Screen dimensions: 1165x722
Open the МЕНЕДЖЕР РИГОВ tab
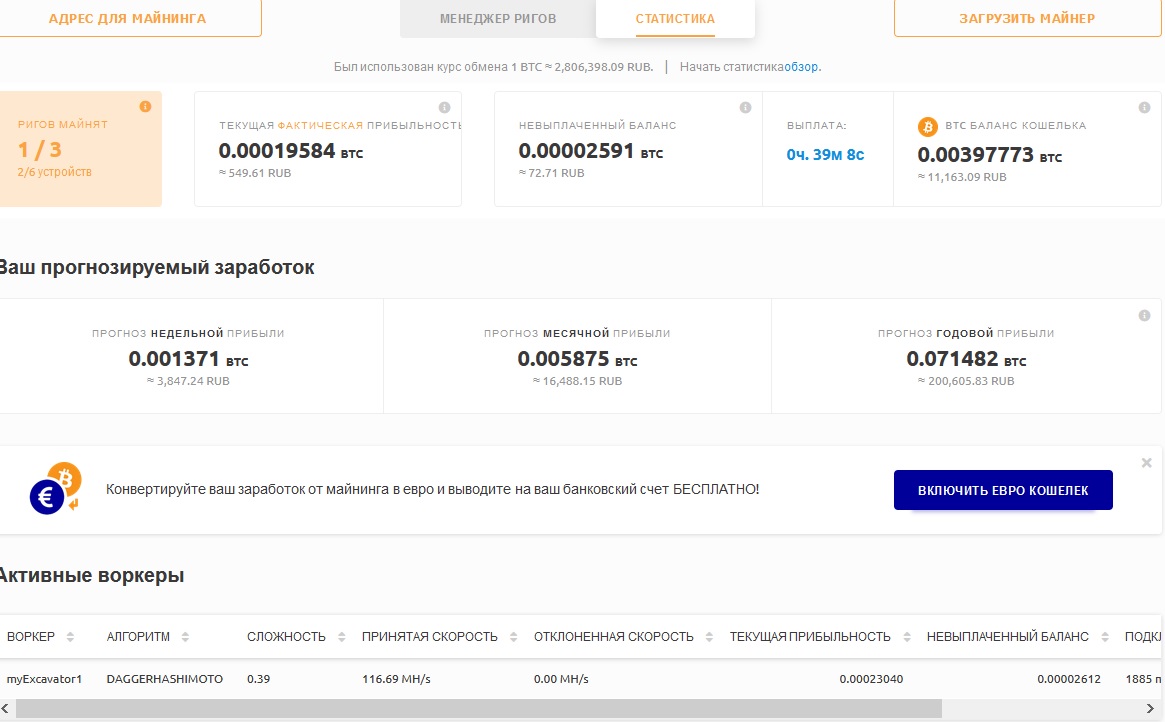tap(498, 19)
